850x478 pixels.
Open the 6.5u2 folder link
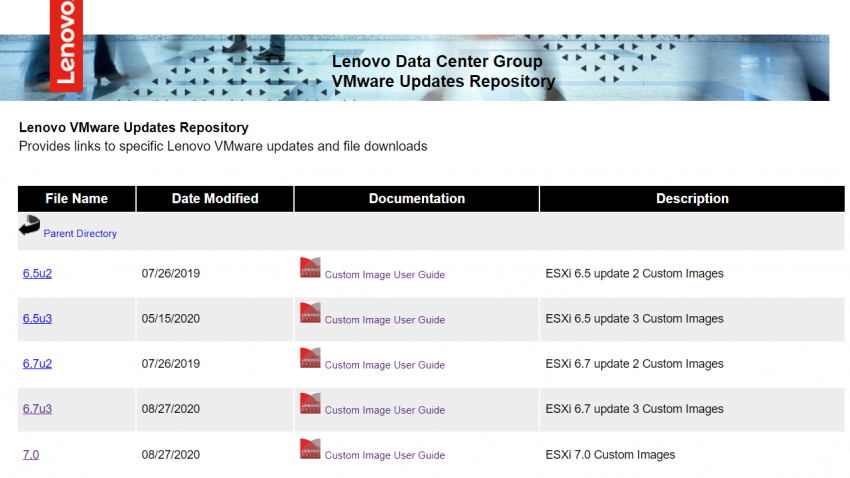pyautogui.click(x=37, y=273)
